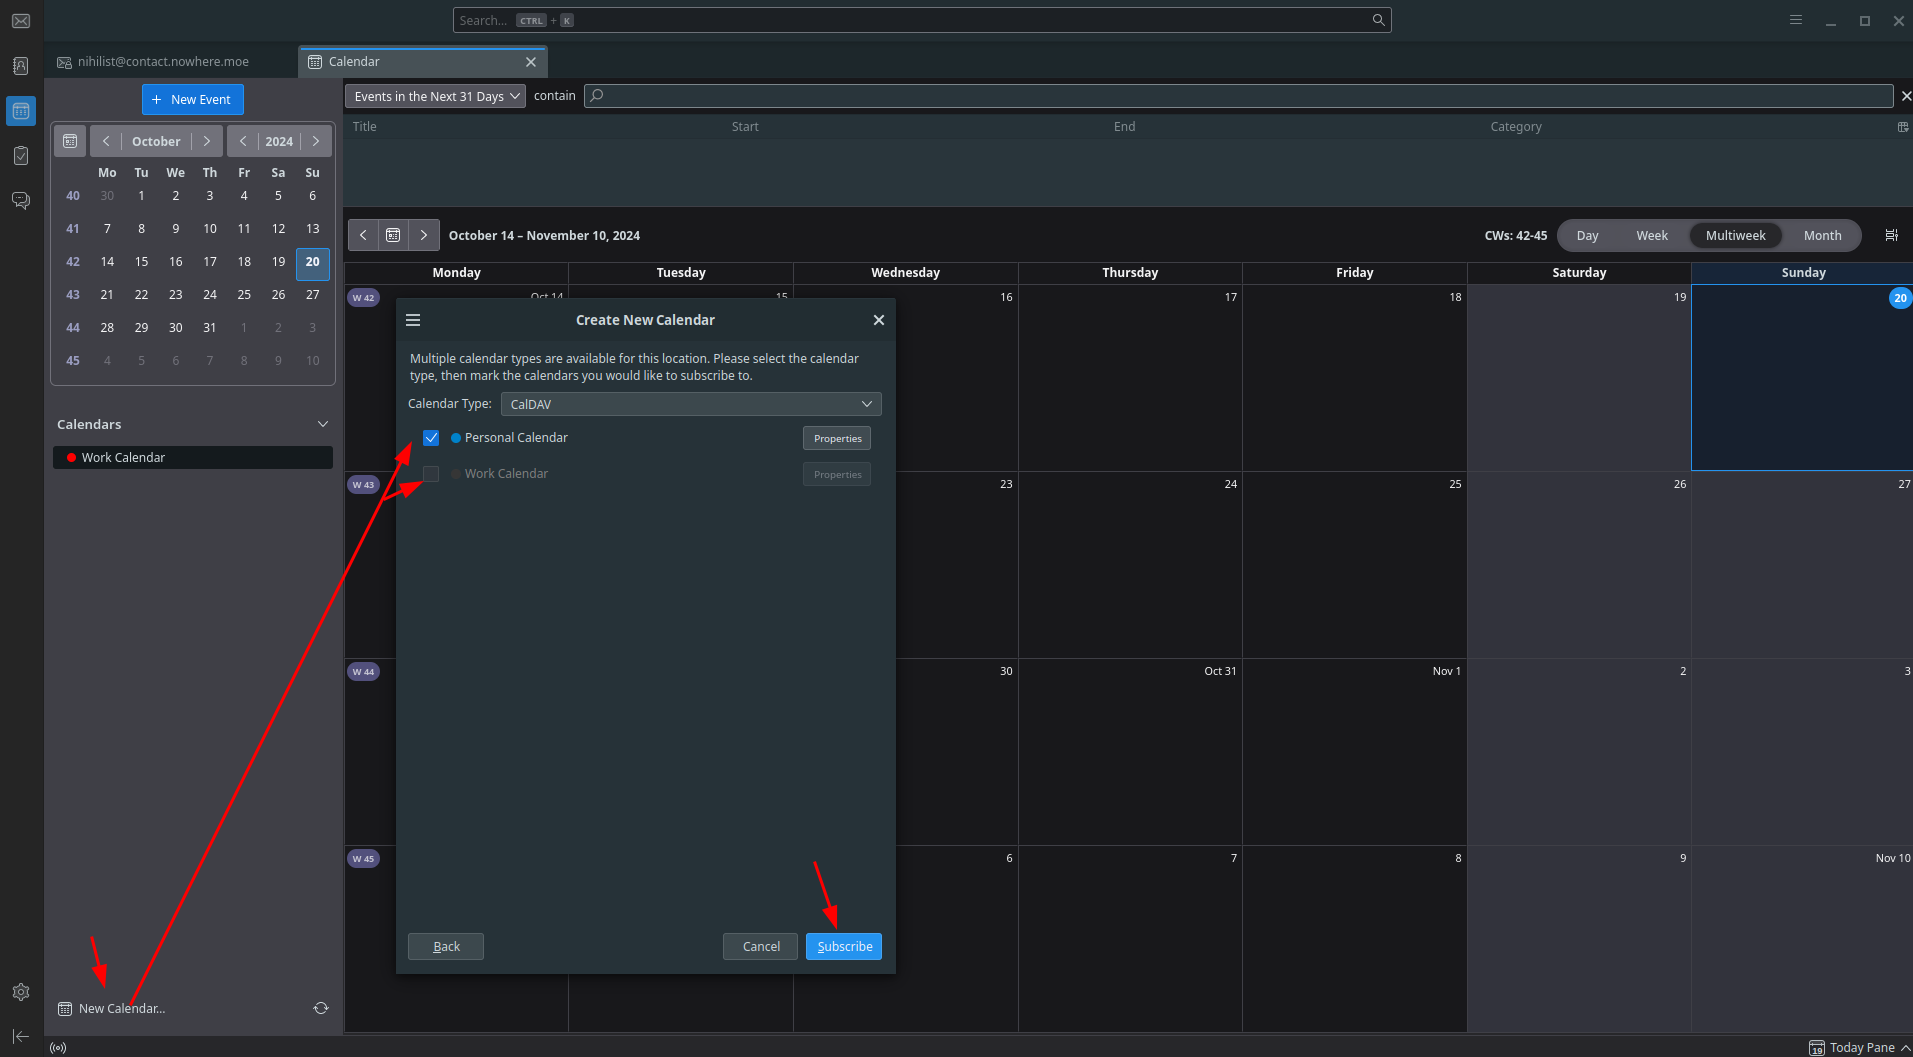Go to previous year in mini calendar
1913x1057 pixels.
point(243,141)
